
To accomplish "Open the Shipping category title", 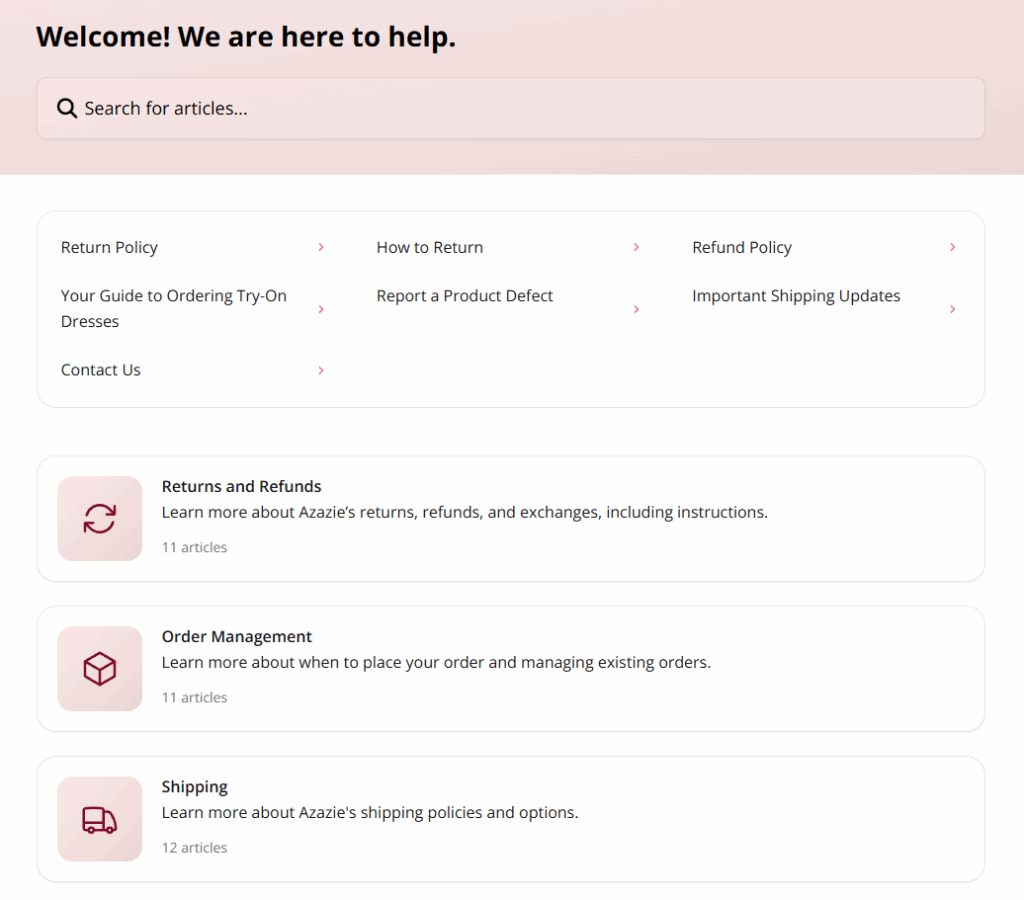I will pyautogui.click(x=195, y=787).
